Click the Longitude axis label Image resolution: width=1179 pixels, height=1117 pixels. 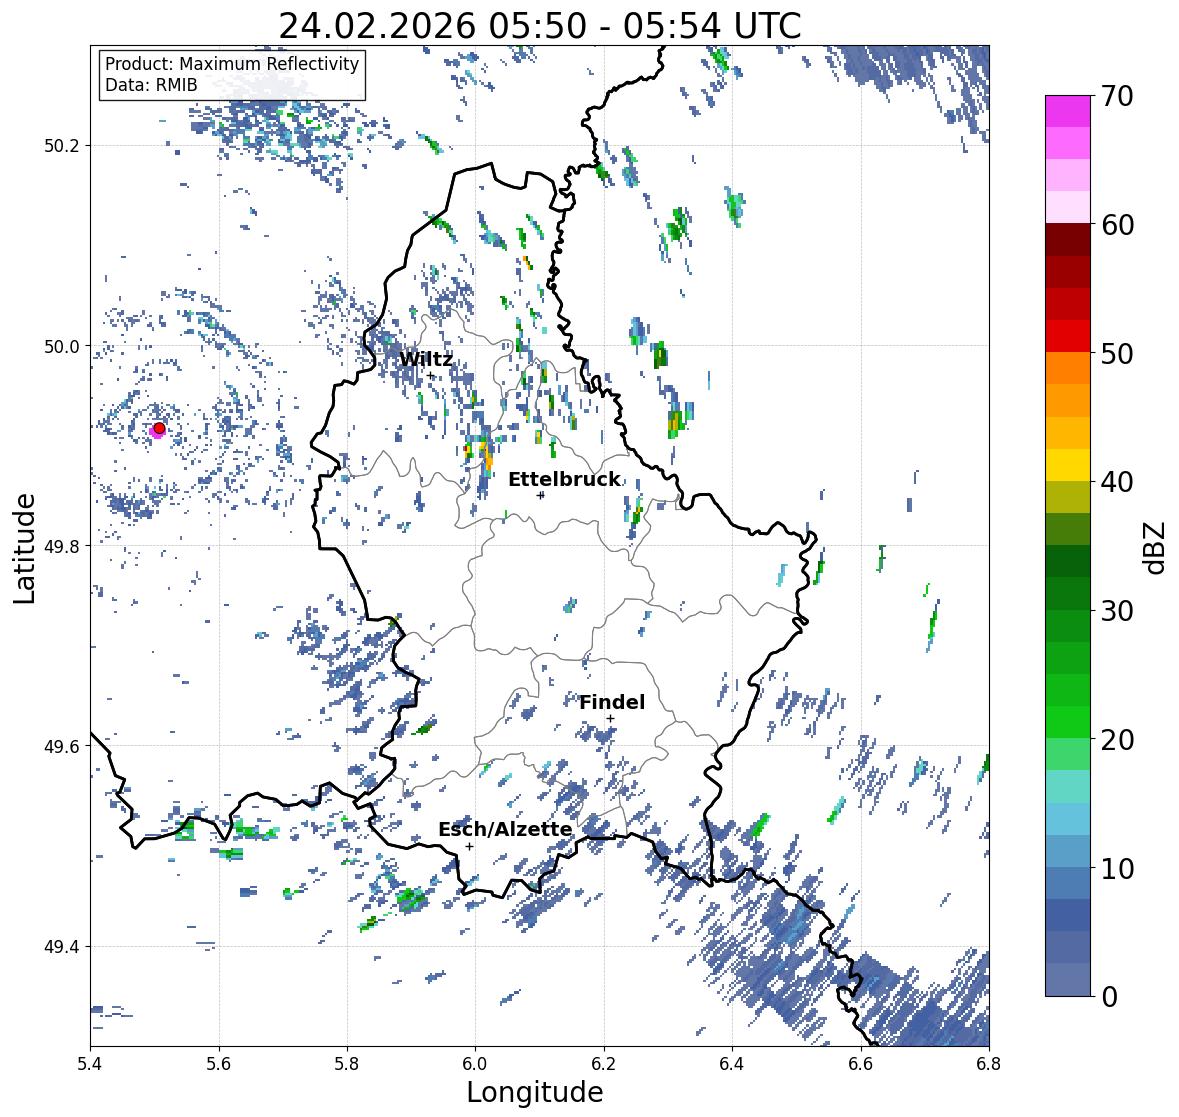(x=535, y=1092)
